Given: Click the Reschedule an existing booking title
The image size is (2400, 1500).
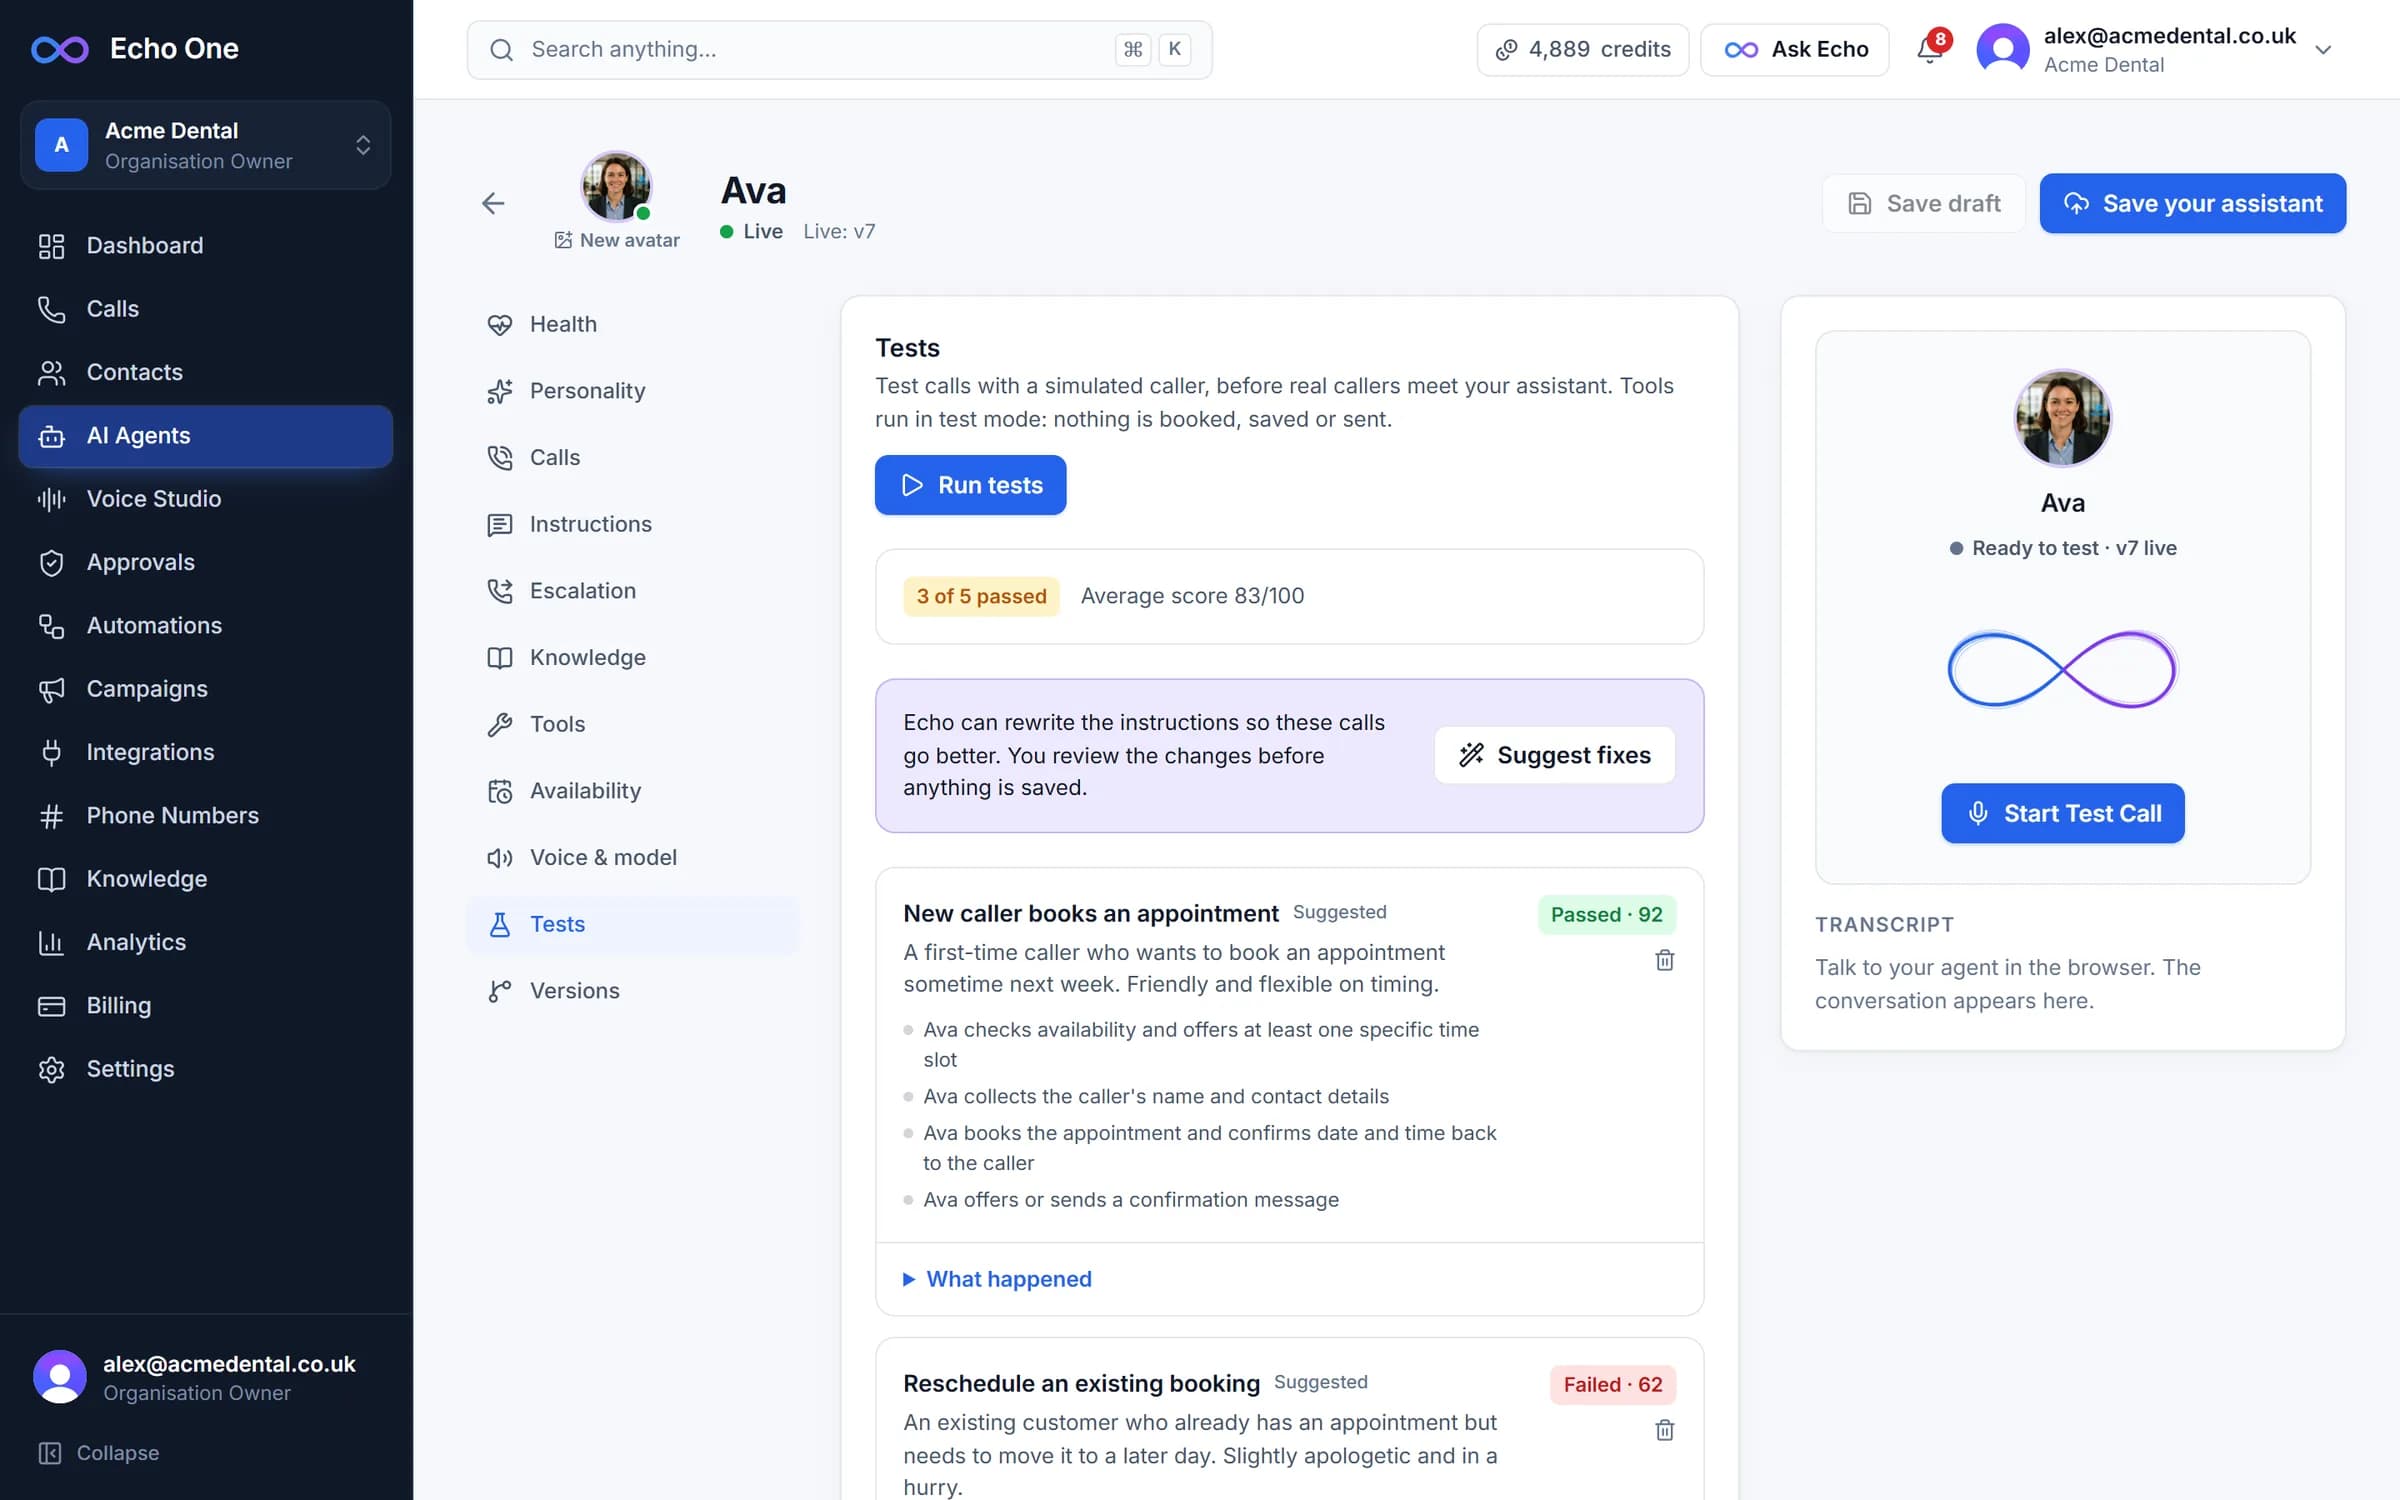Looking at the screenshot, I should coord(1081,1384).
